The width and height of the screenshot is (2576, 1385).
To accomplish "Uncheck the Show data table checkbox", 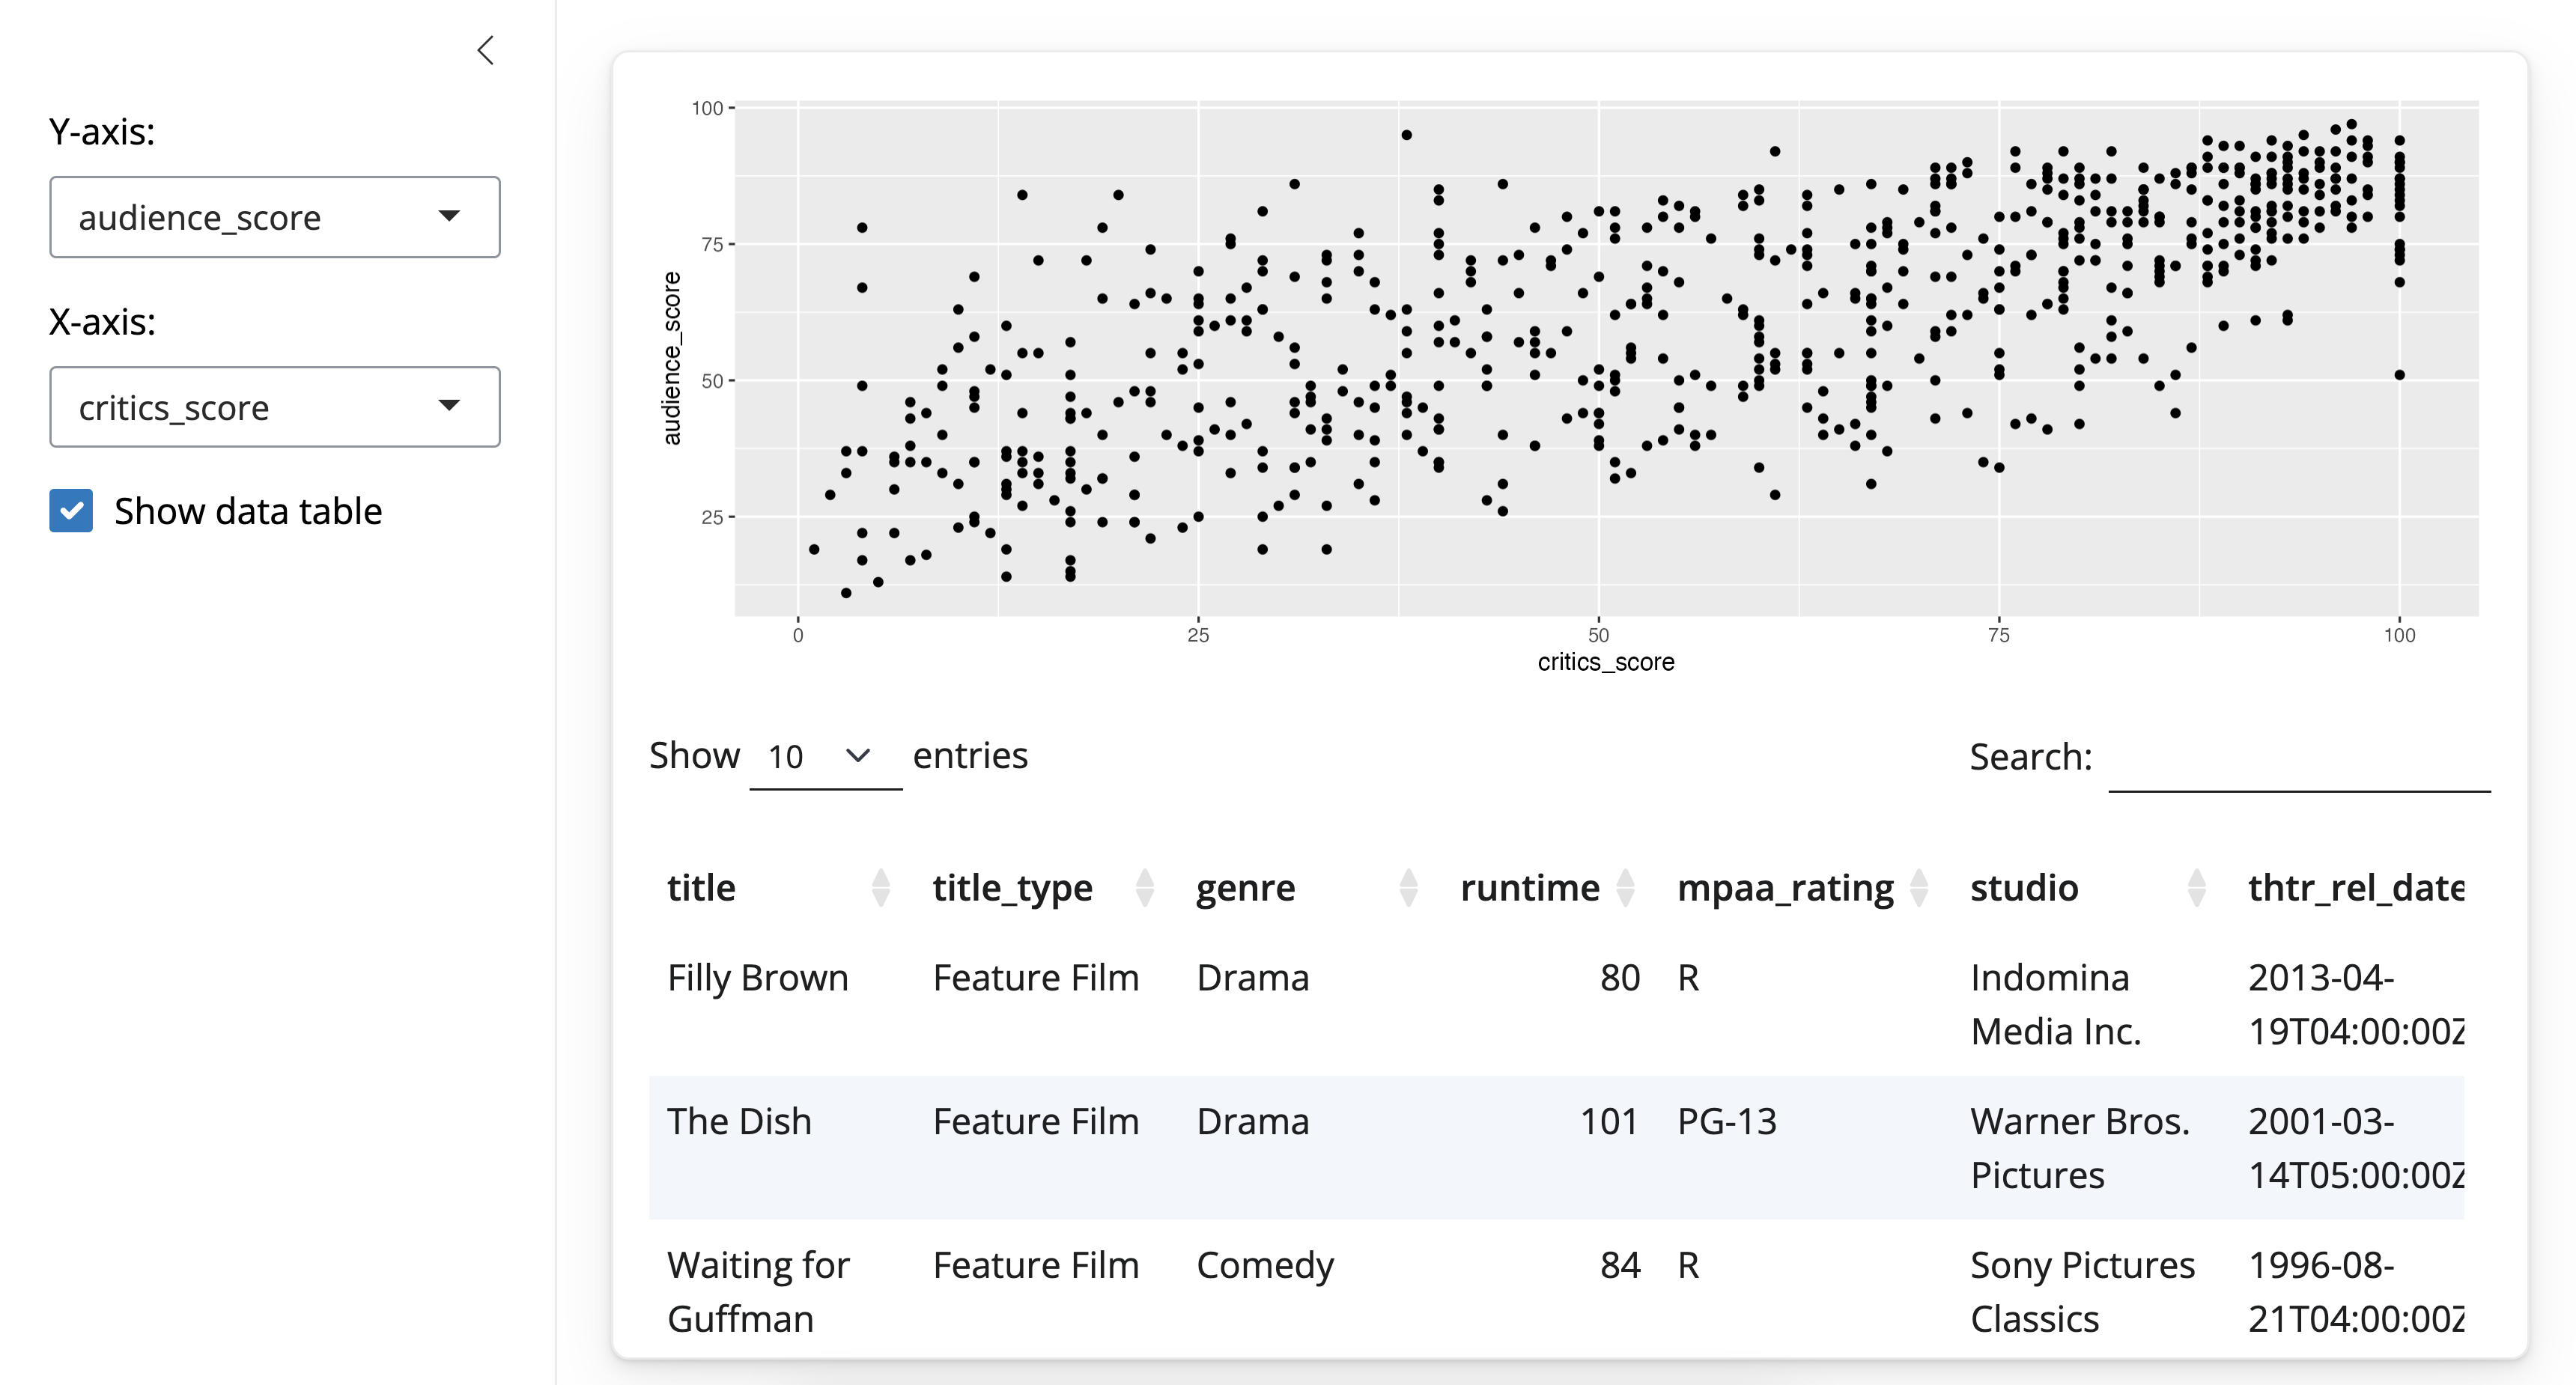I will point(71,511).
